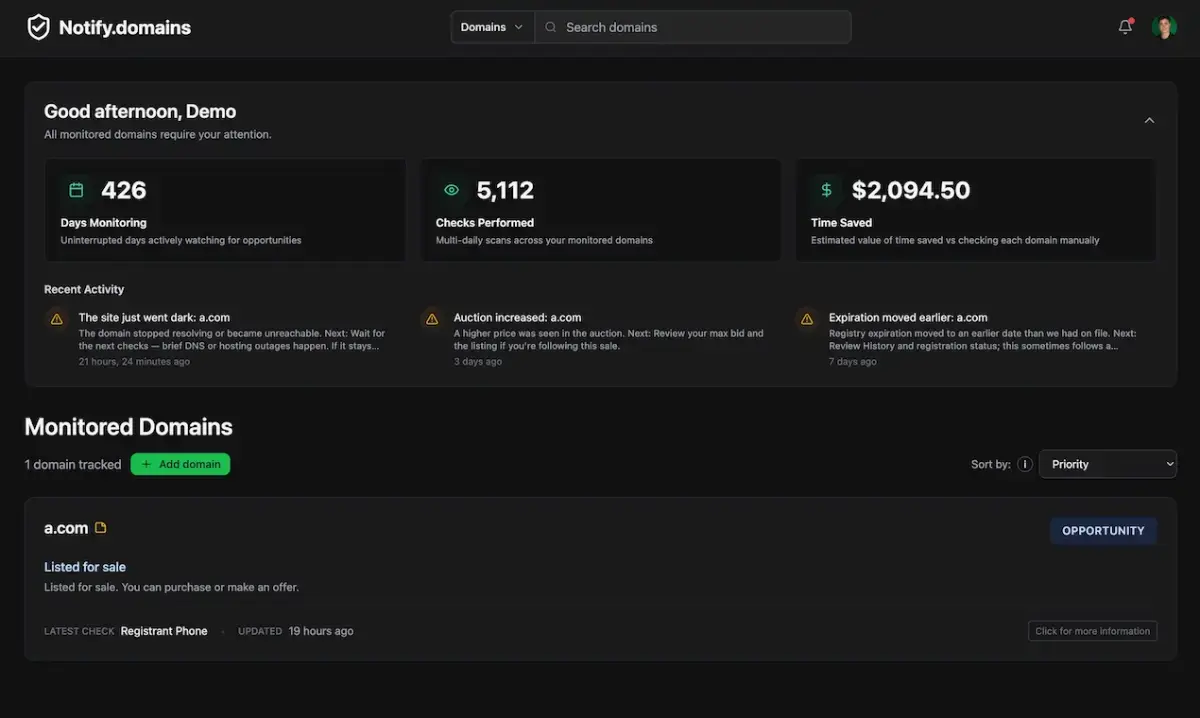Click warning icon for site went dark
1200x718 pixels.
click(x=57, y=319)
